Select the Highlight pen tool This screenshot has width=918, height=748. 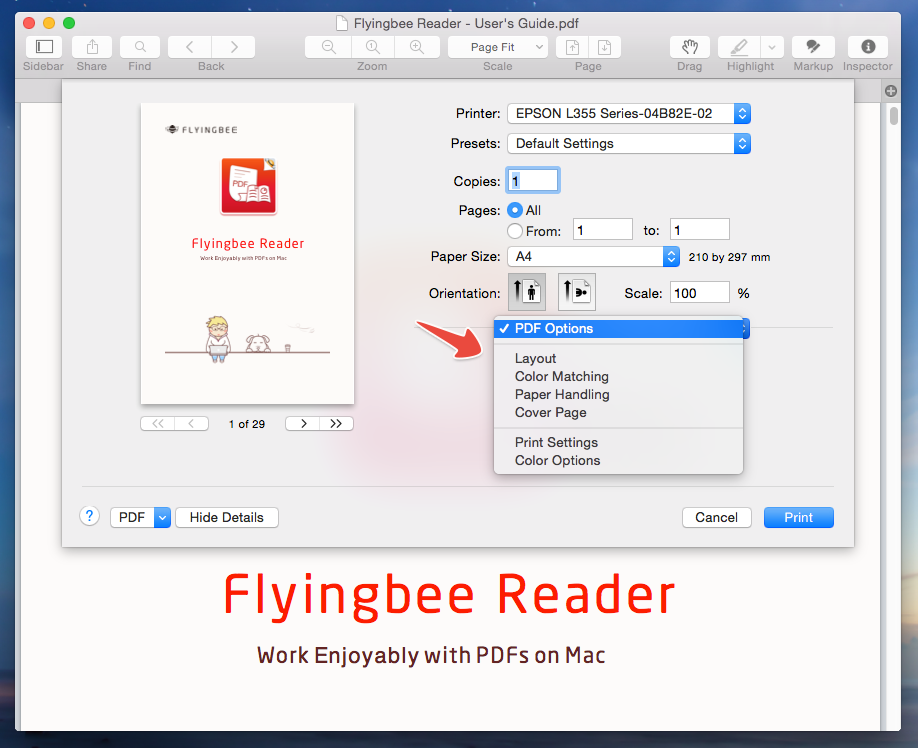click(739, 47)
